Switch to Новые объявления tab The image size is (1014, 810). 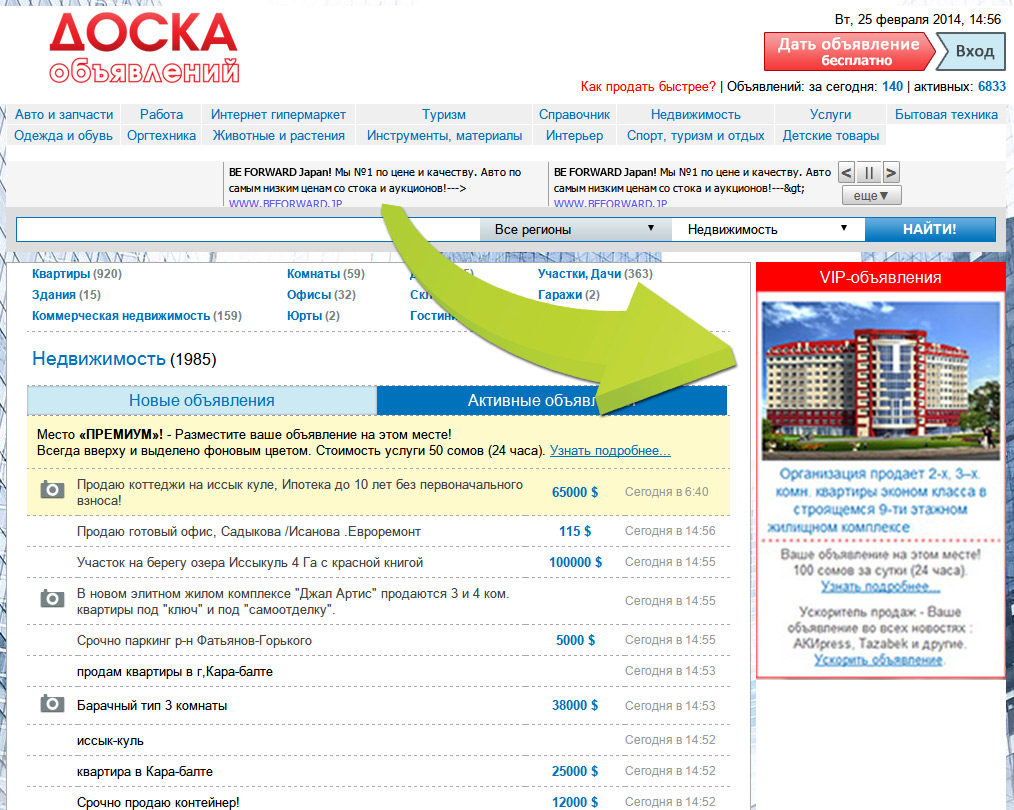pyautogui.click(x=201, y=400)
